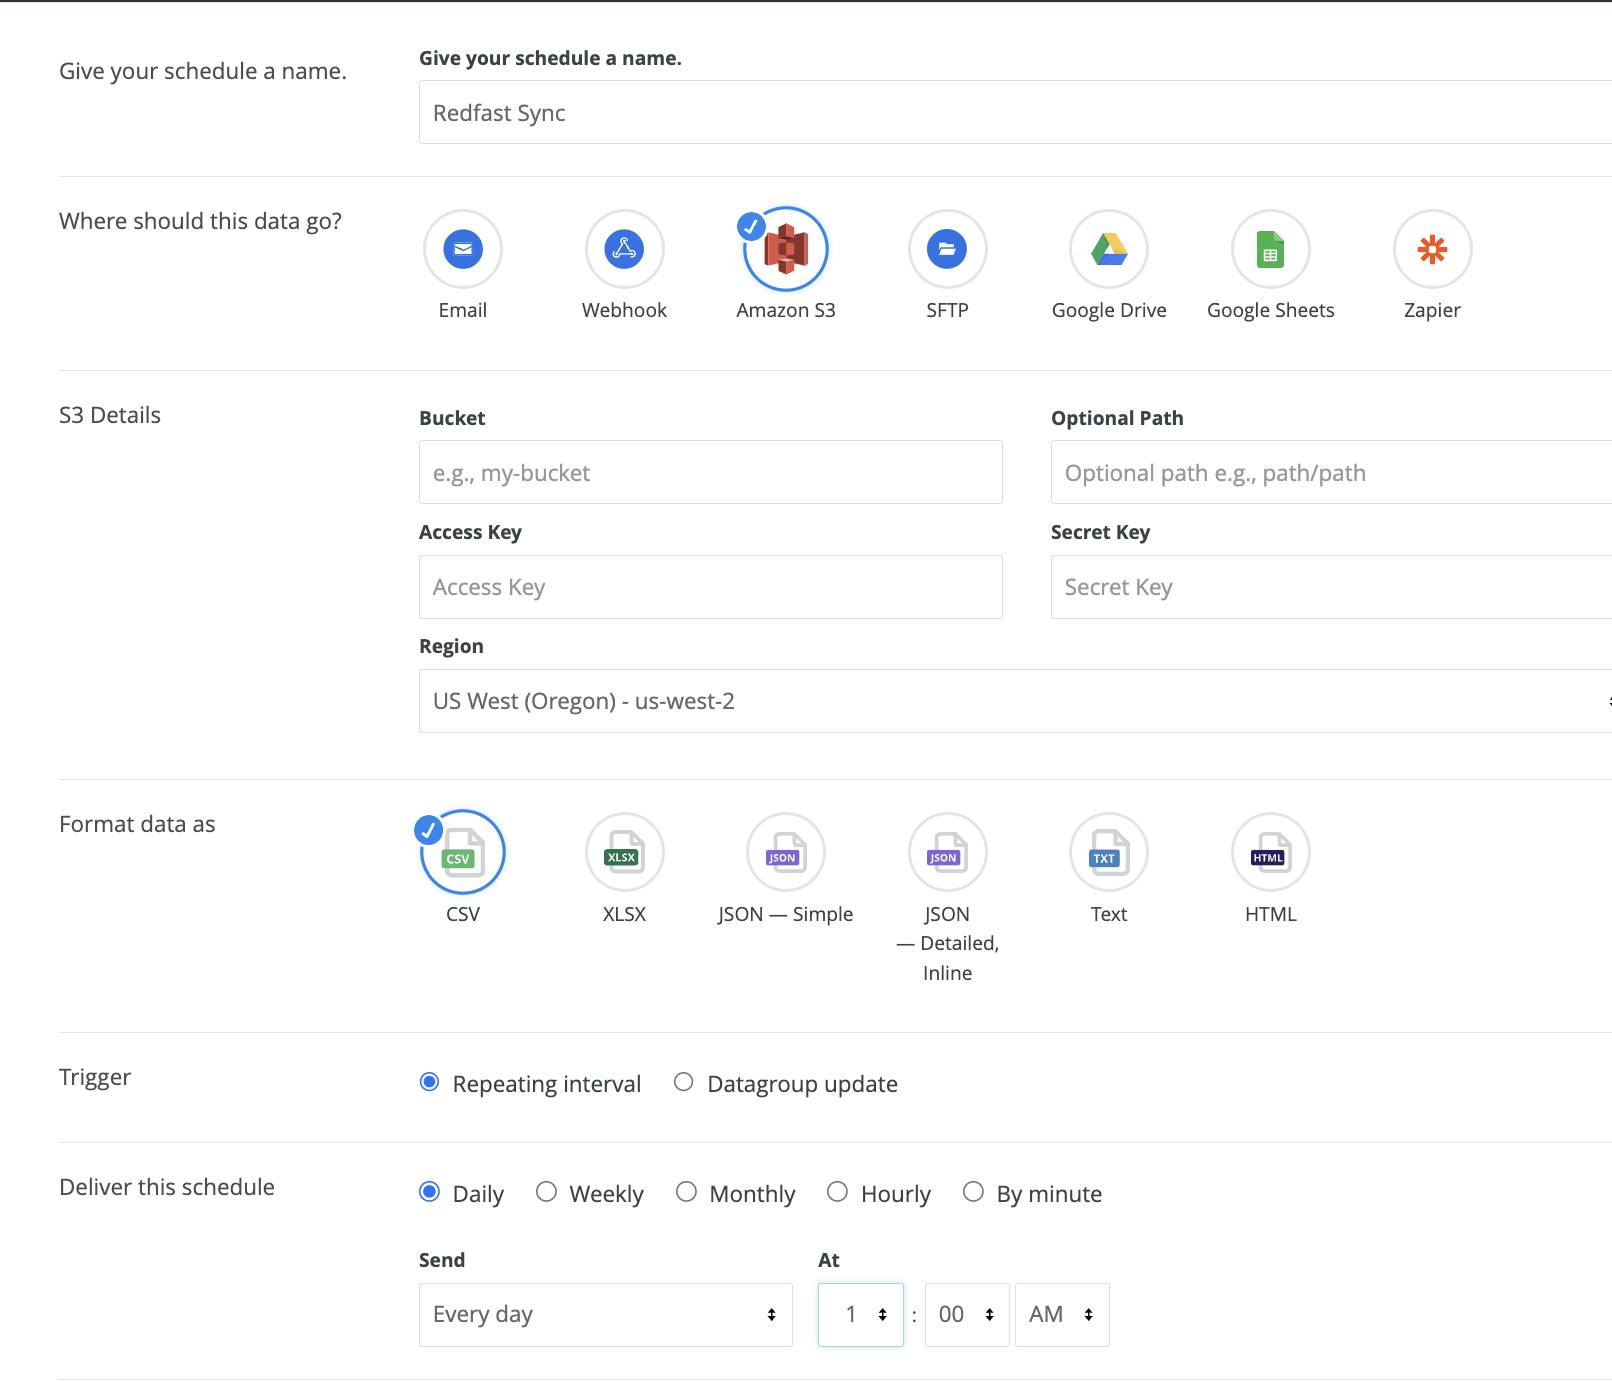Click the Optional Path field
This screenshot has height=1382, width=1612.
click(1331, 472)
